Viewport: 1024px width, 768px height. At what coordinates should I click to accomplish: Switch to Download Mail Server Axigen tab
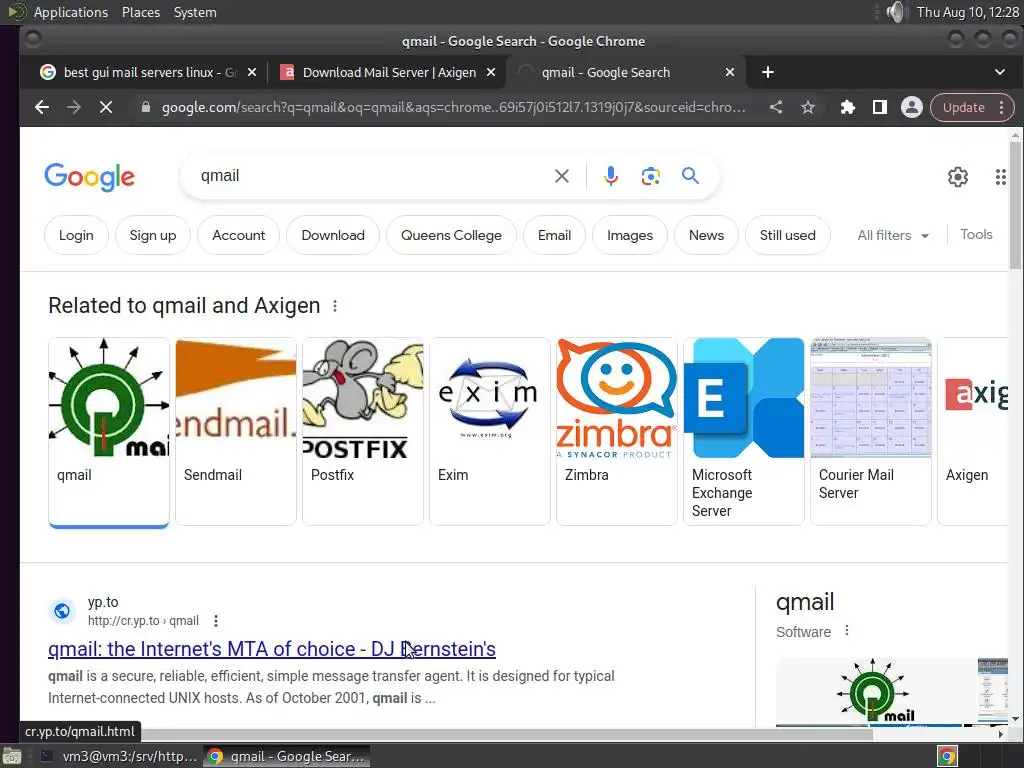pyautogui.click(x=388, y=72)
